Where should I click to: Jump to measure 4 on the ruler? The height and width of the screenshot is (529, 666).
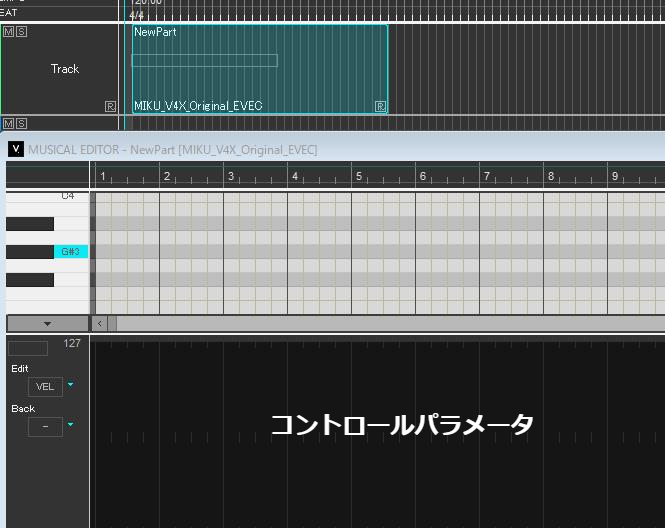295,176
